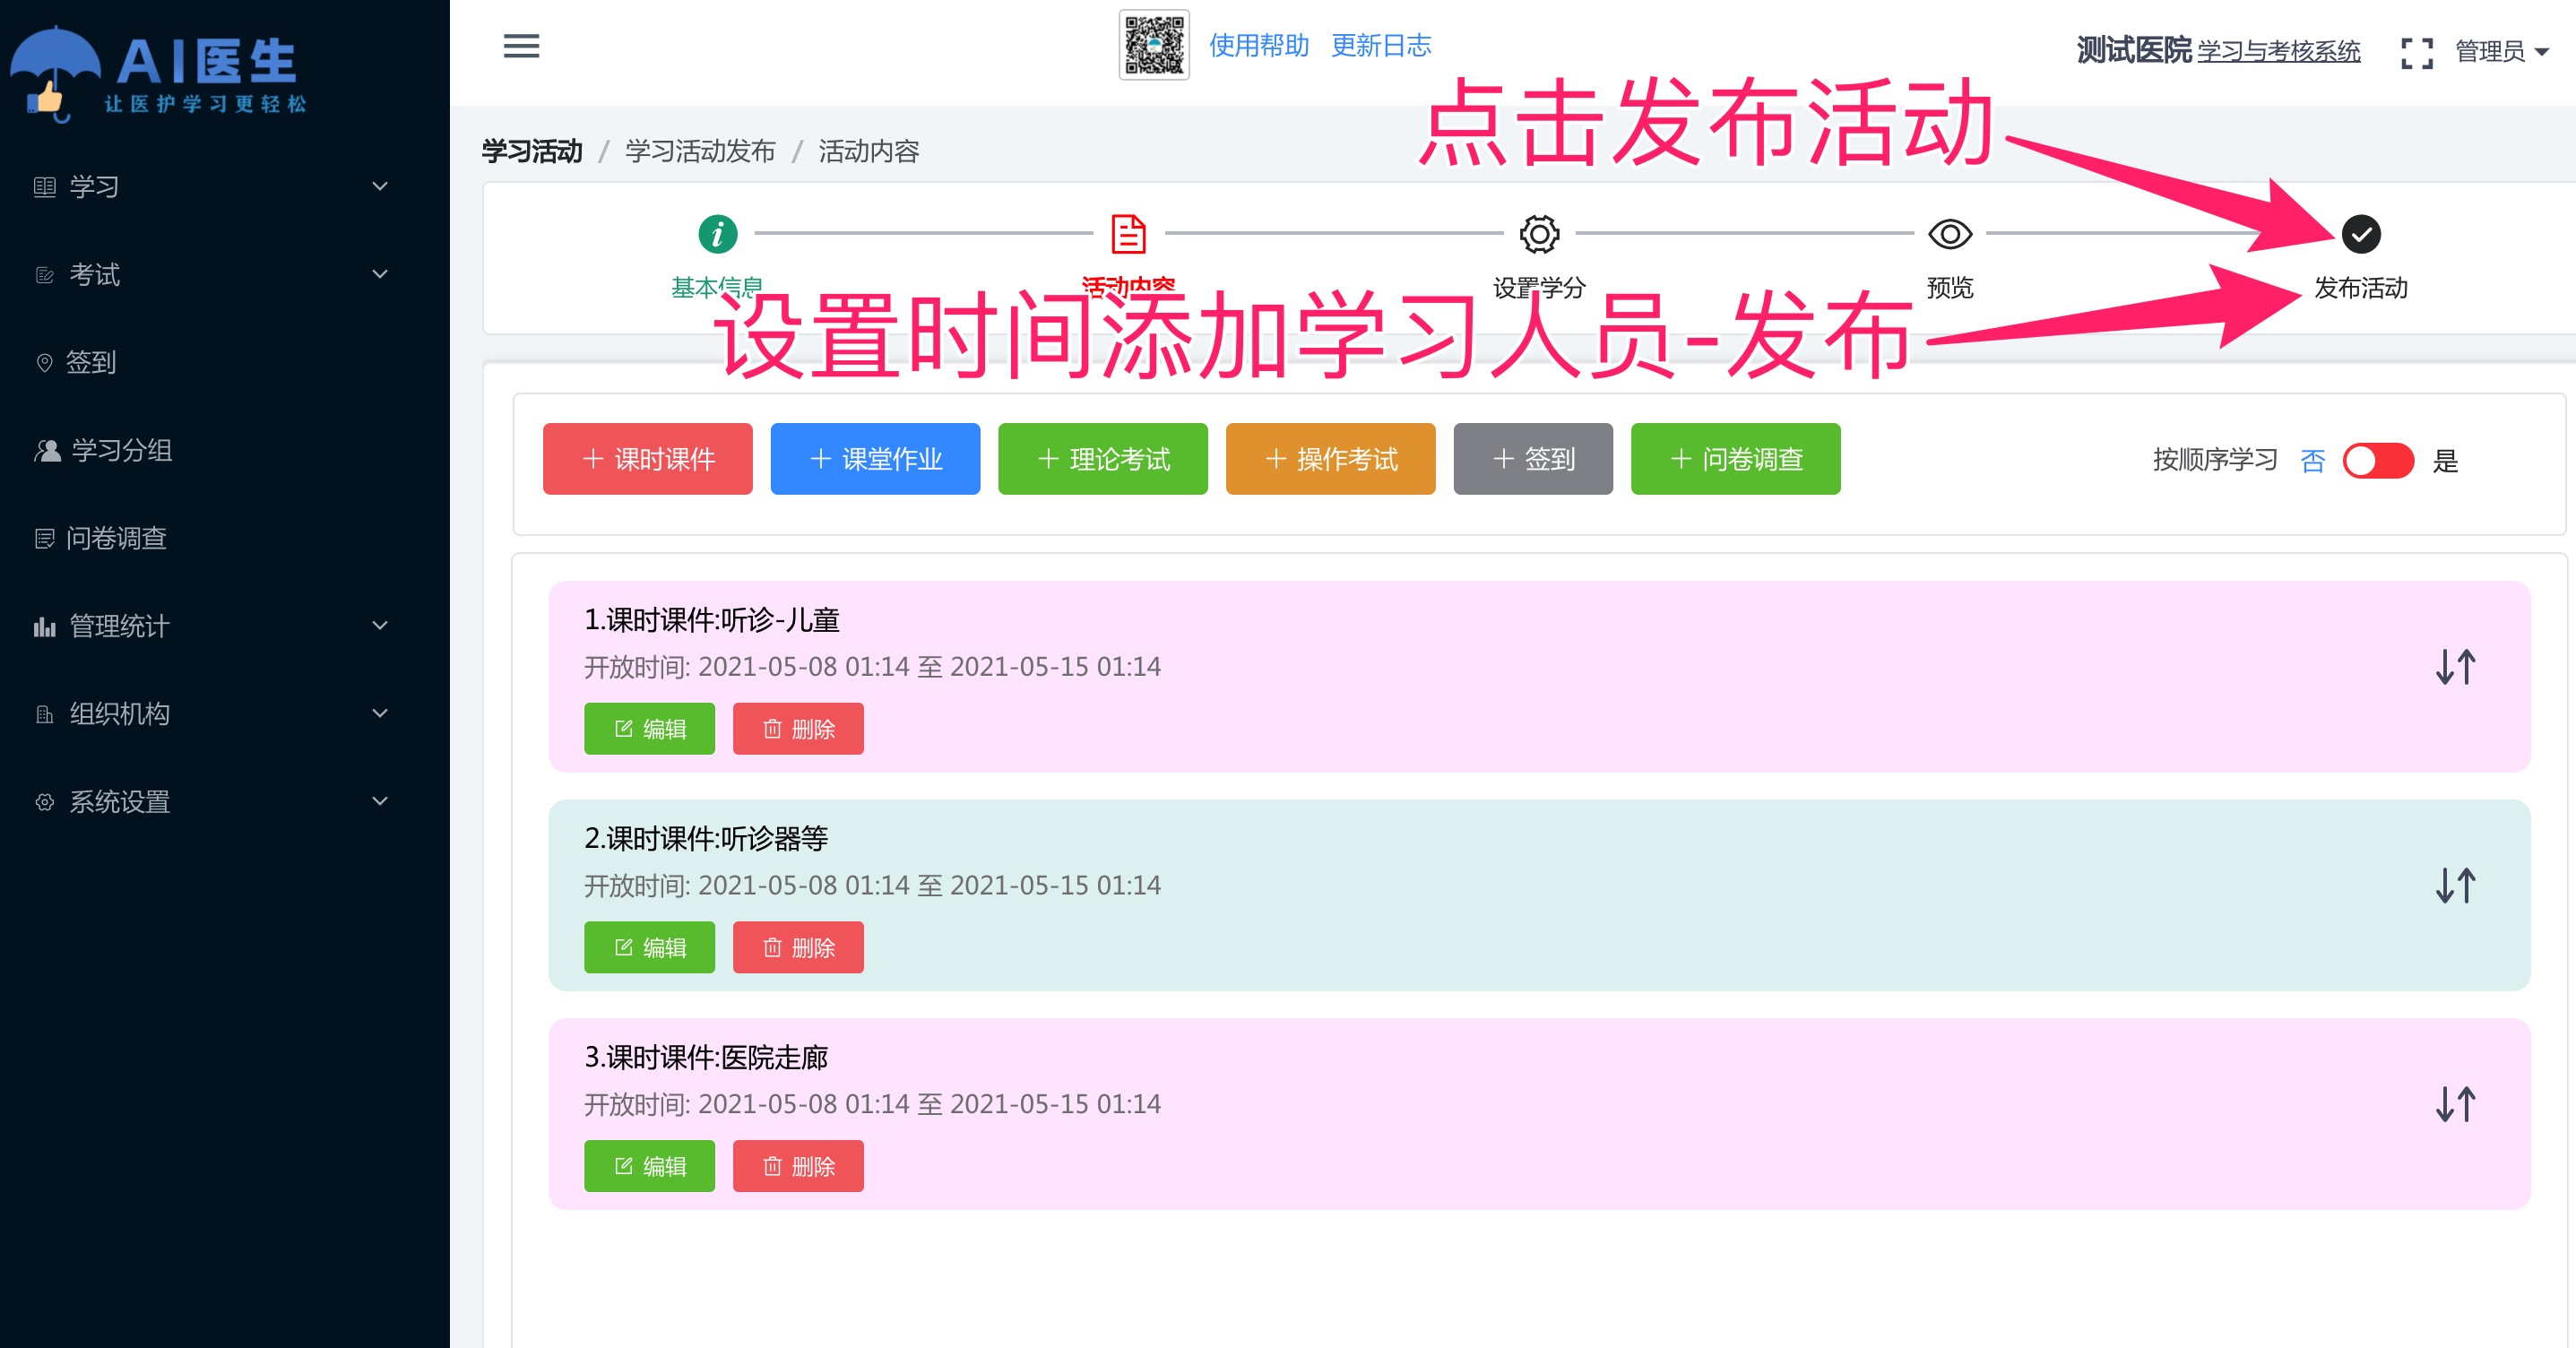Click the 基本信息 step info icon
The width and height of the screenshot is (2576, 1348).
(x=717, y=234)
